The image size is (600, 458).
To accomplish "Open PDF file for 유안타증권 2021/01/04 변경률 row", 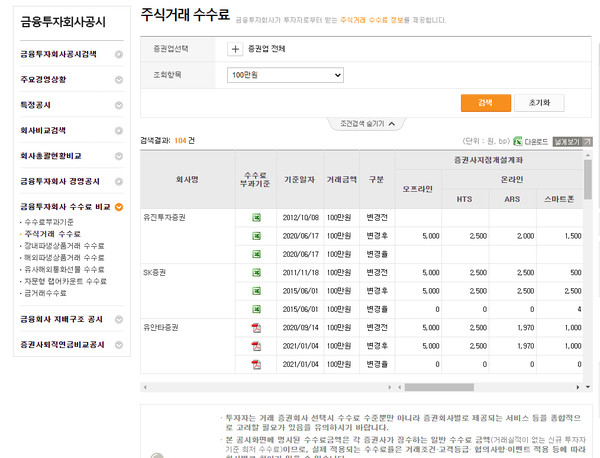I will point(256,365).
